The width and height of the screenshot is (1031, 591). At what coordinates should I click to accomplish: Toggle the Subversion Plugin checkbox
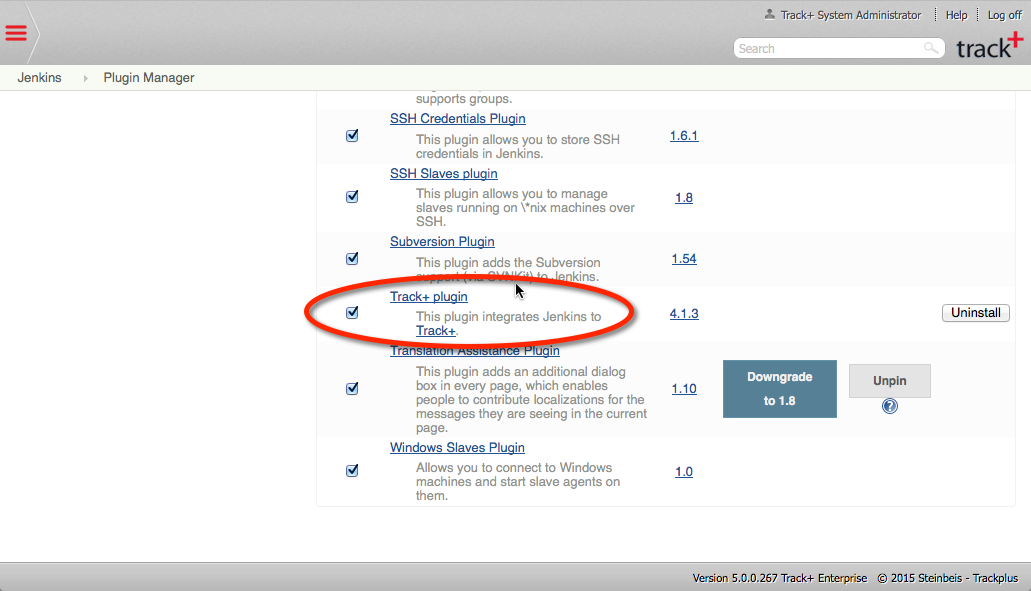(x=352, y=259)
